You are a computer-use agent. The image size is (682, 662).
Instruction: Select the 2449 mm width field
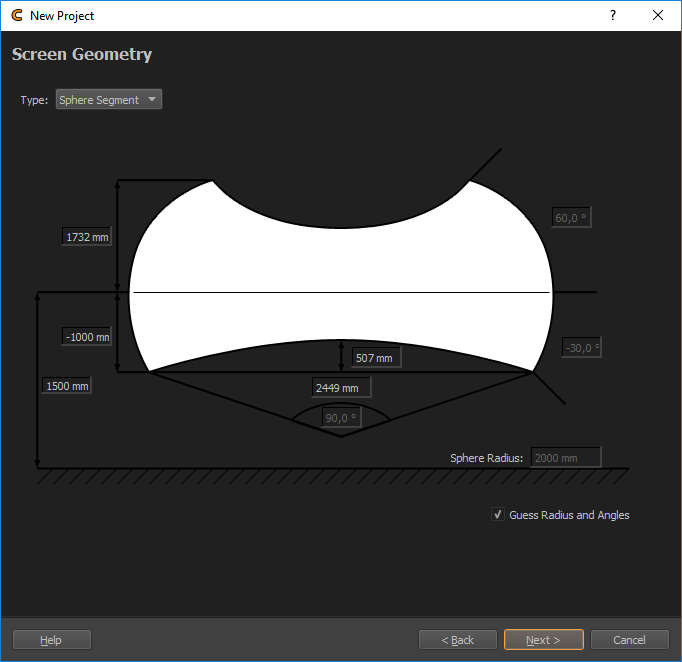coord(341,387)
